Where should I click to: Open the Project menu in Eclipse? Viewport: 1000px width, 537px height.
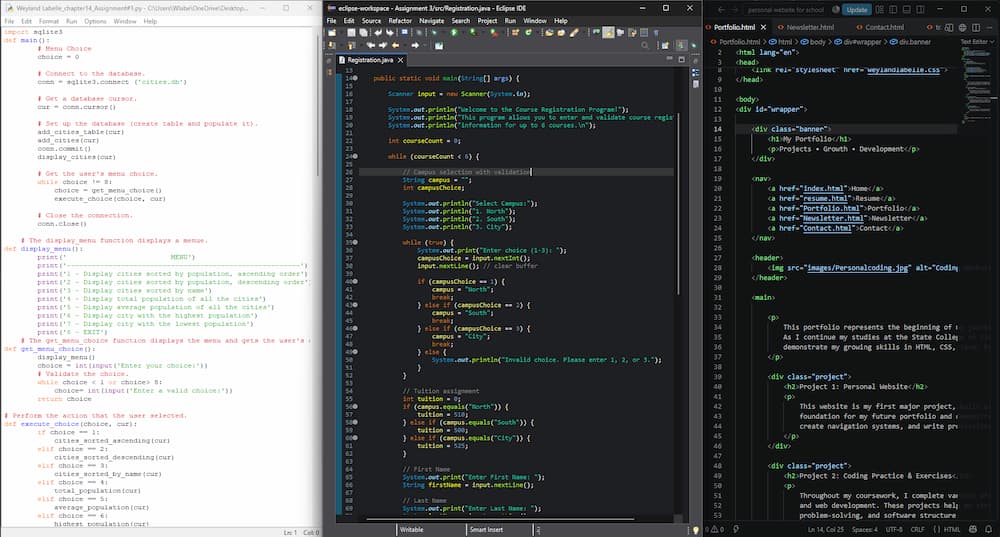(487, 20)
